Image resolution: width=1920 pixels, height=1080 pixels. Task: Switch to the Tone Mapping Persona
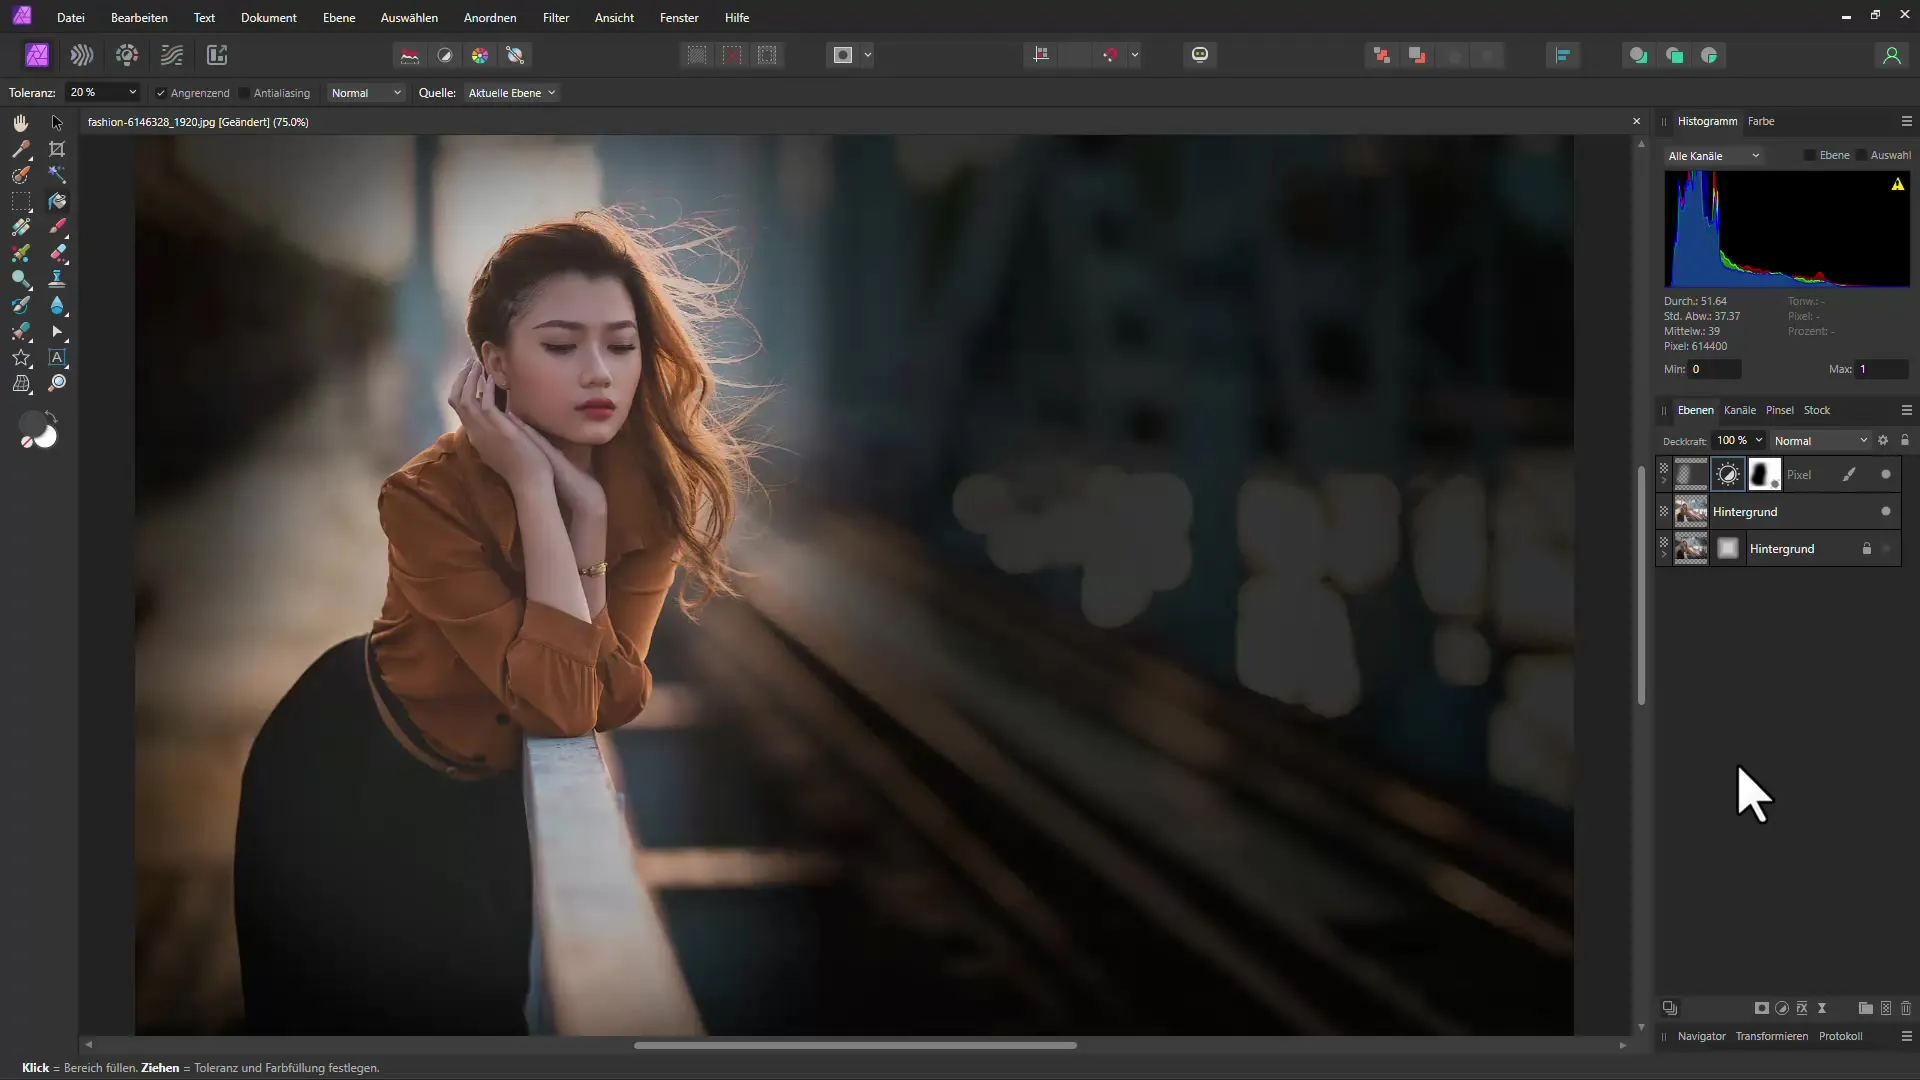click(172, 55)
